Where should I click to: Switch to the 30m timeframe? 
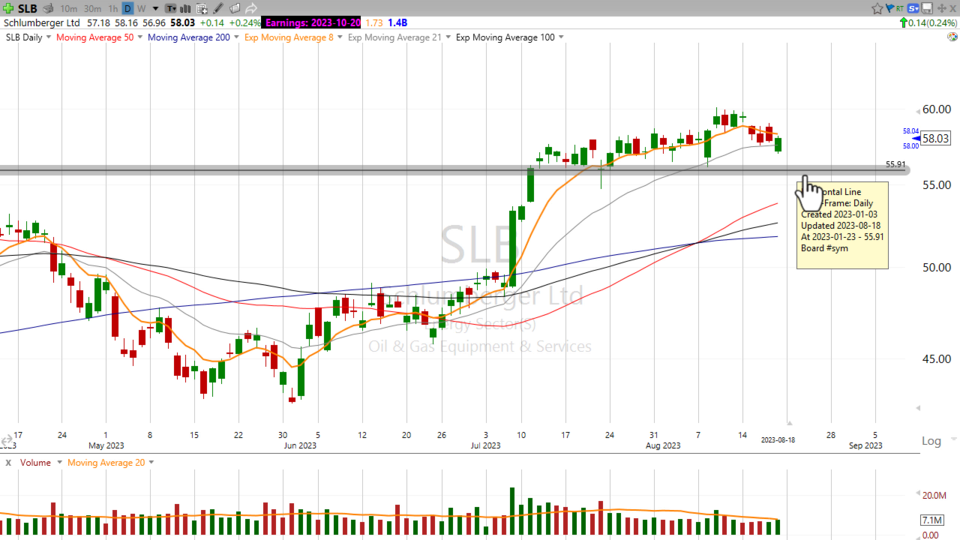[92, 9]
